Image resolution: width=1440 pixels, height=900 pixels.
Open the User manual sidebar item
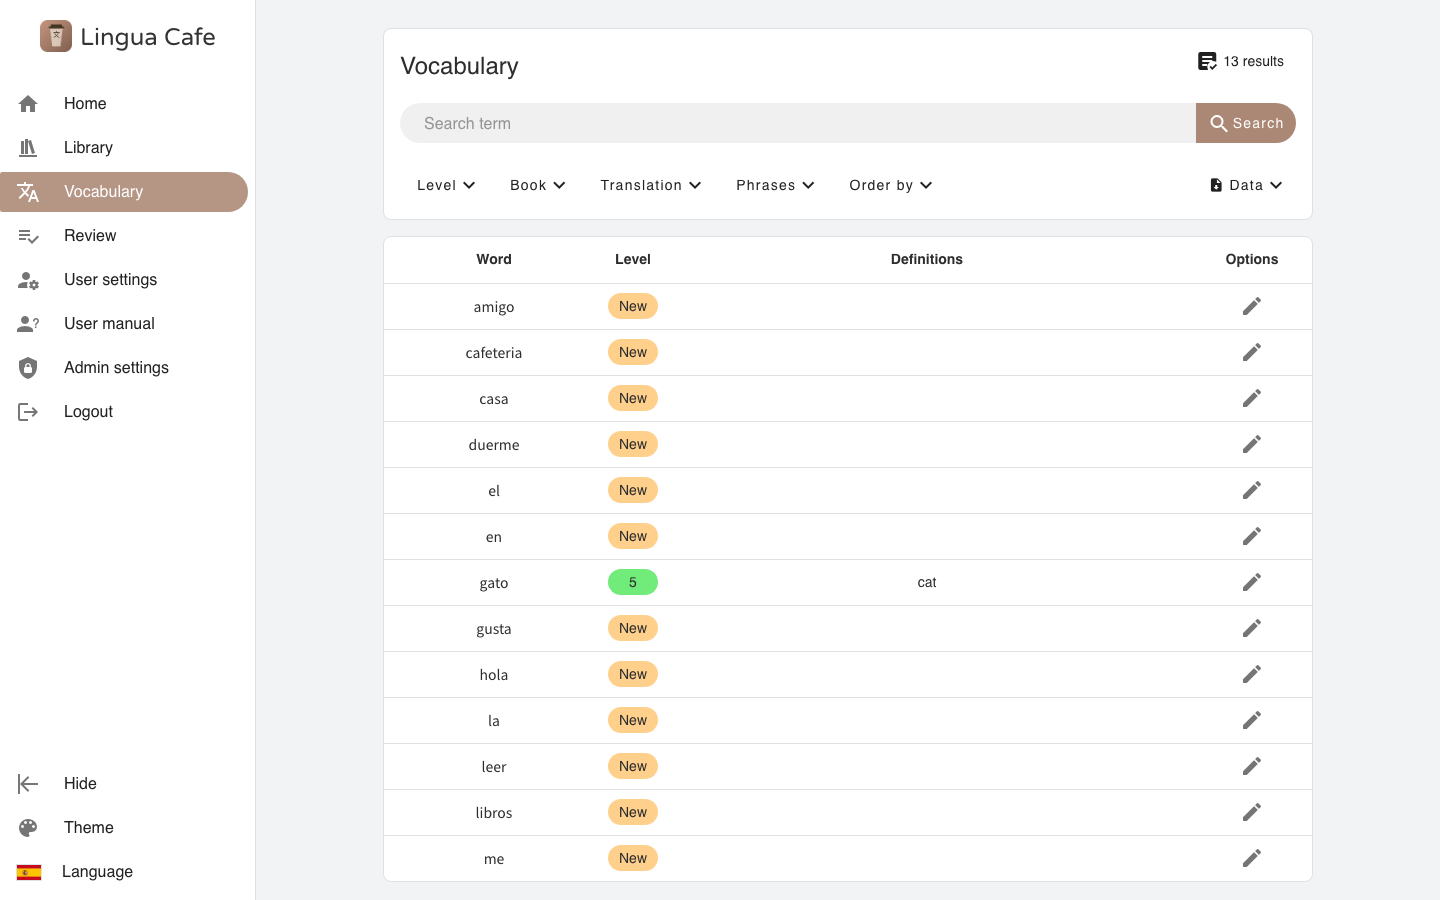pyautogui.click(x=124, y=324)
